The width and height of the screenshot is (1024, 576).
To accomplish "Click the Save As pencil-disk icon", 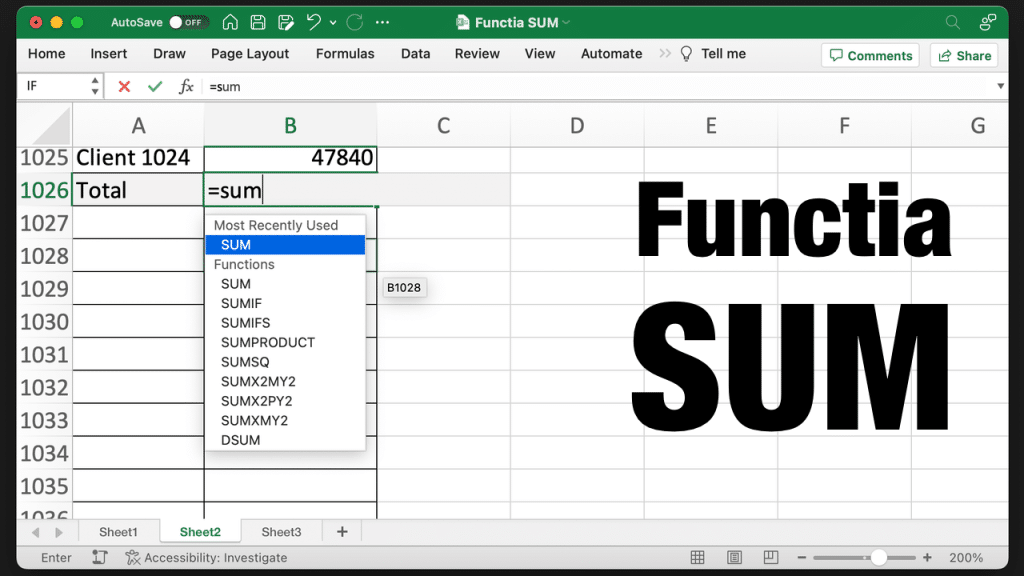I will tap(286, 22).
